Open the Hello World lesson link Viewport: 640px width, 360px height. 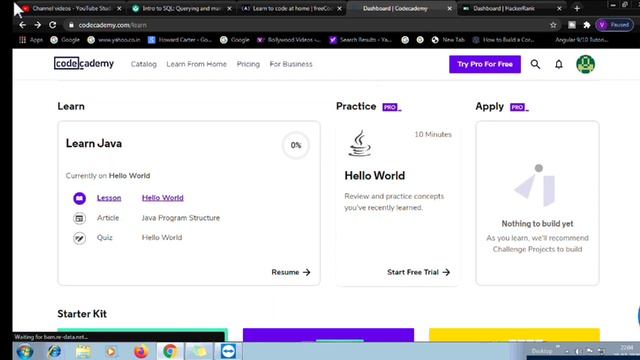click(162, 198)
